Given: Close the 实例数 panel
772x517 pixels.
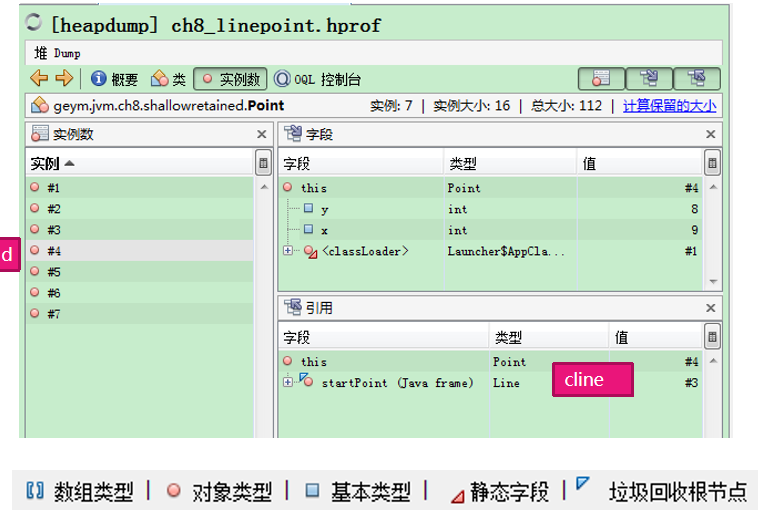Looking at the screenshot, I should pos(261,134).
